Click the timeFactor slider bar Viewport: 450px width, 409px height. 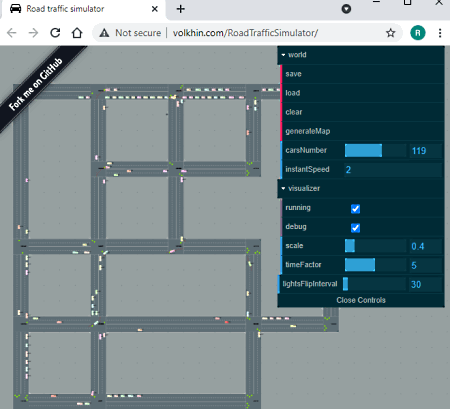coord(375,265)
